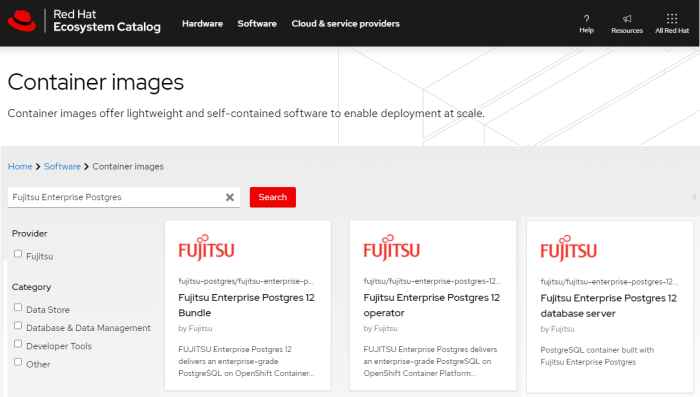Open the Resources megaphone icon
The image size is (700, 397).
(x=627, y=19)
